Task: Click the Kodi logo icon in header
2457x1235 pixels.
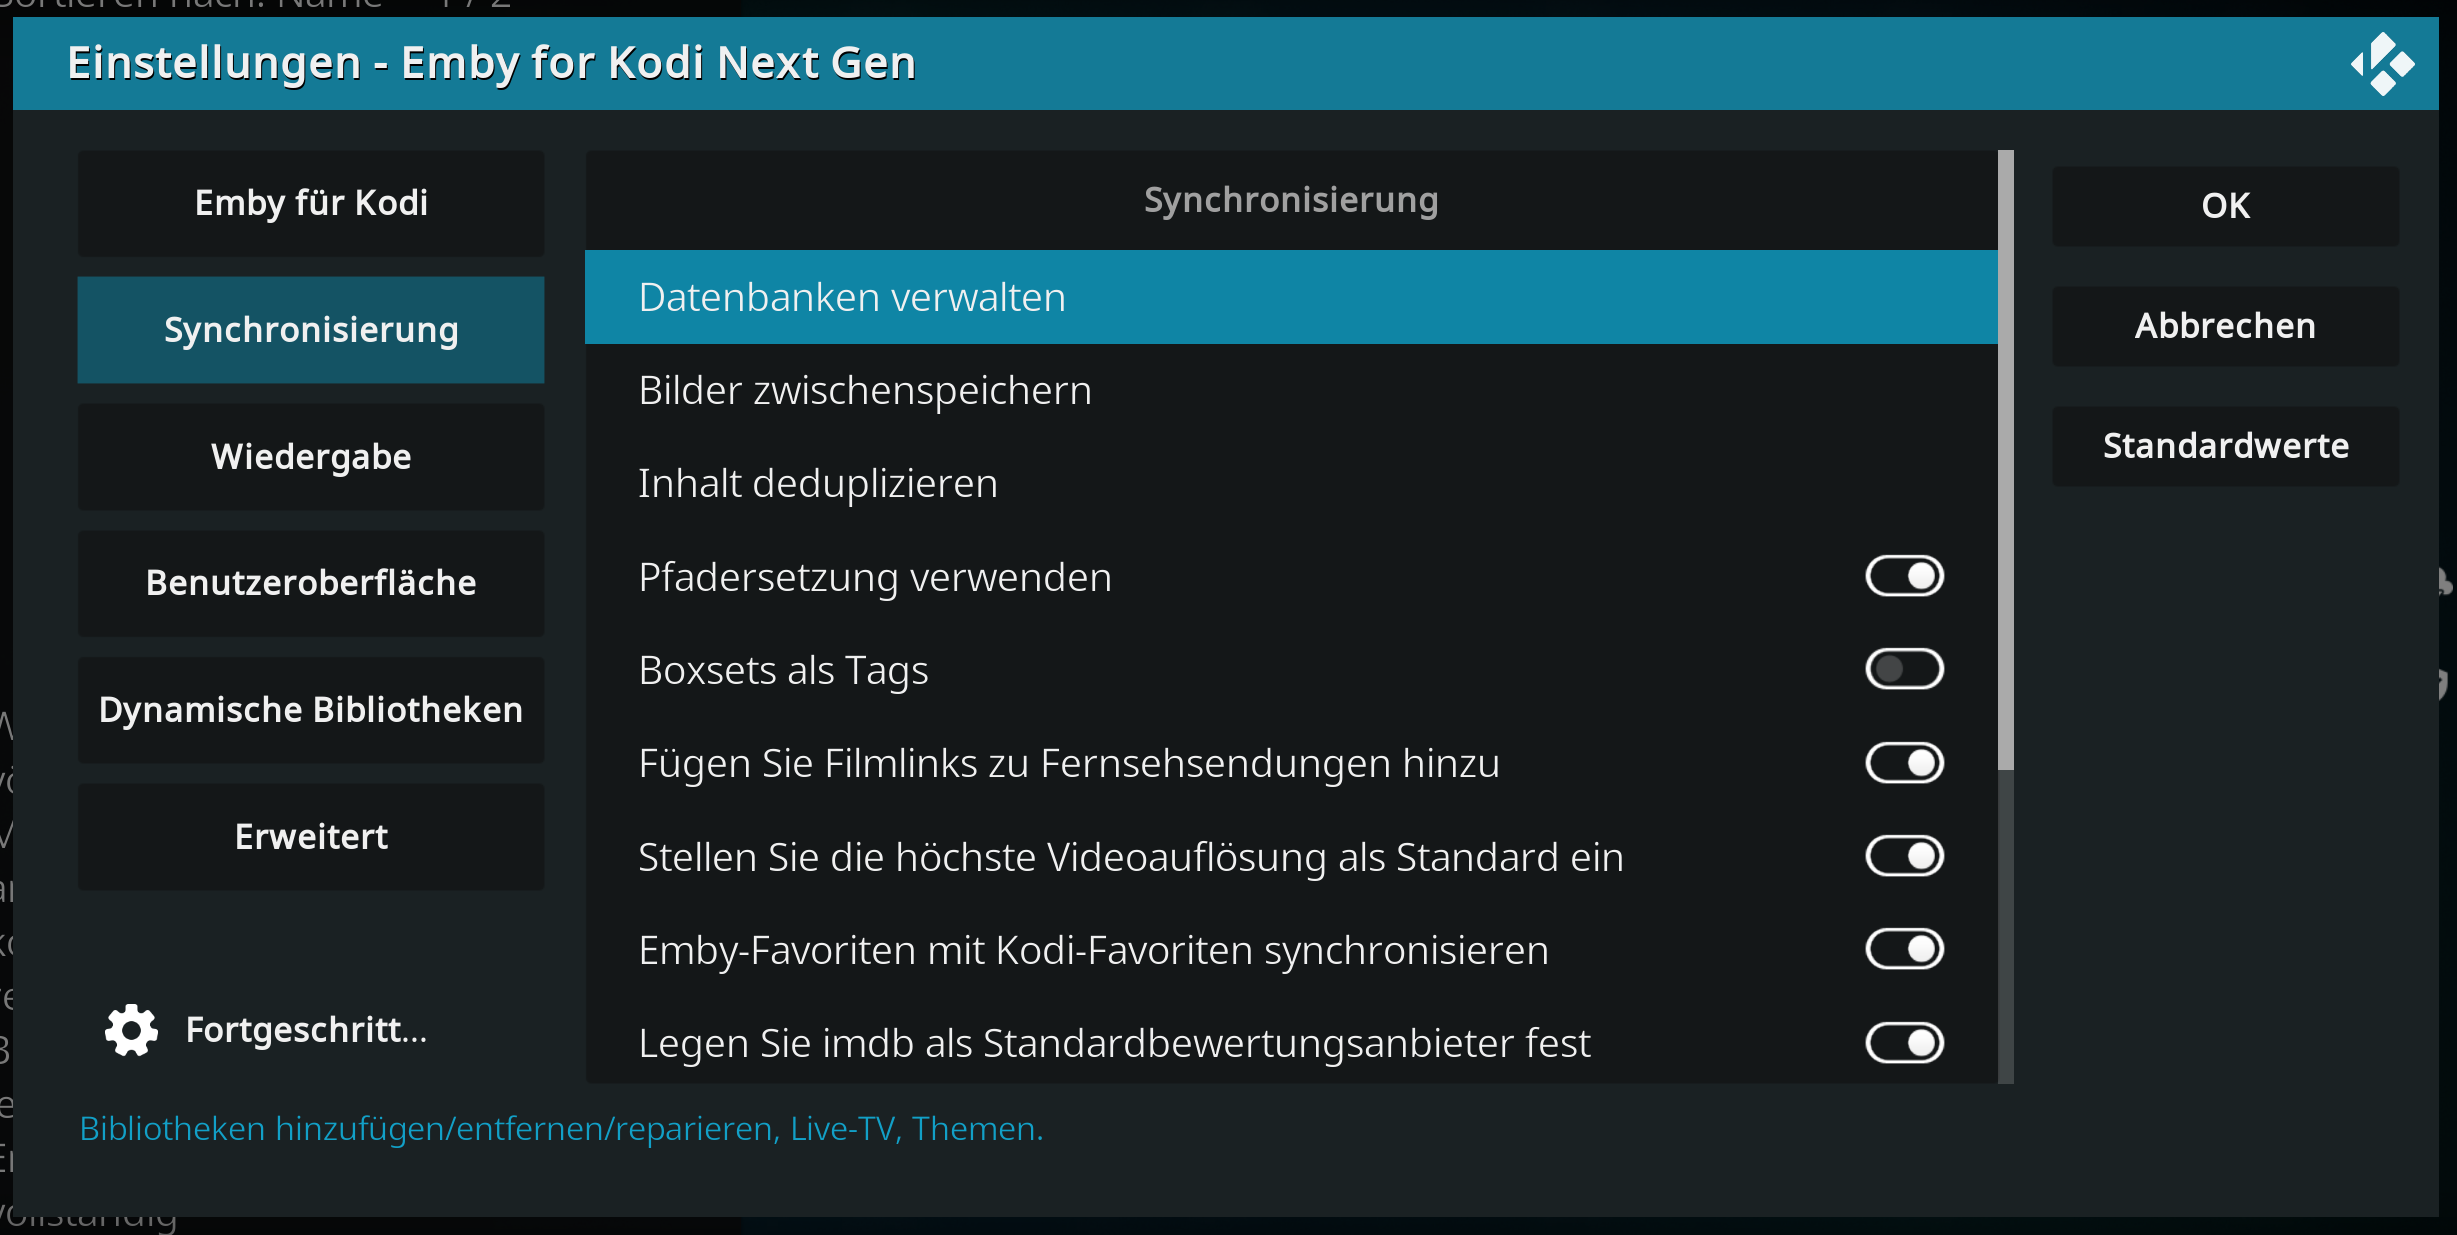Action: click(2383, 64)
